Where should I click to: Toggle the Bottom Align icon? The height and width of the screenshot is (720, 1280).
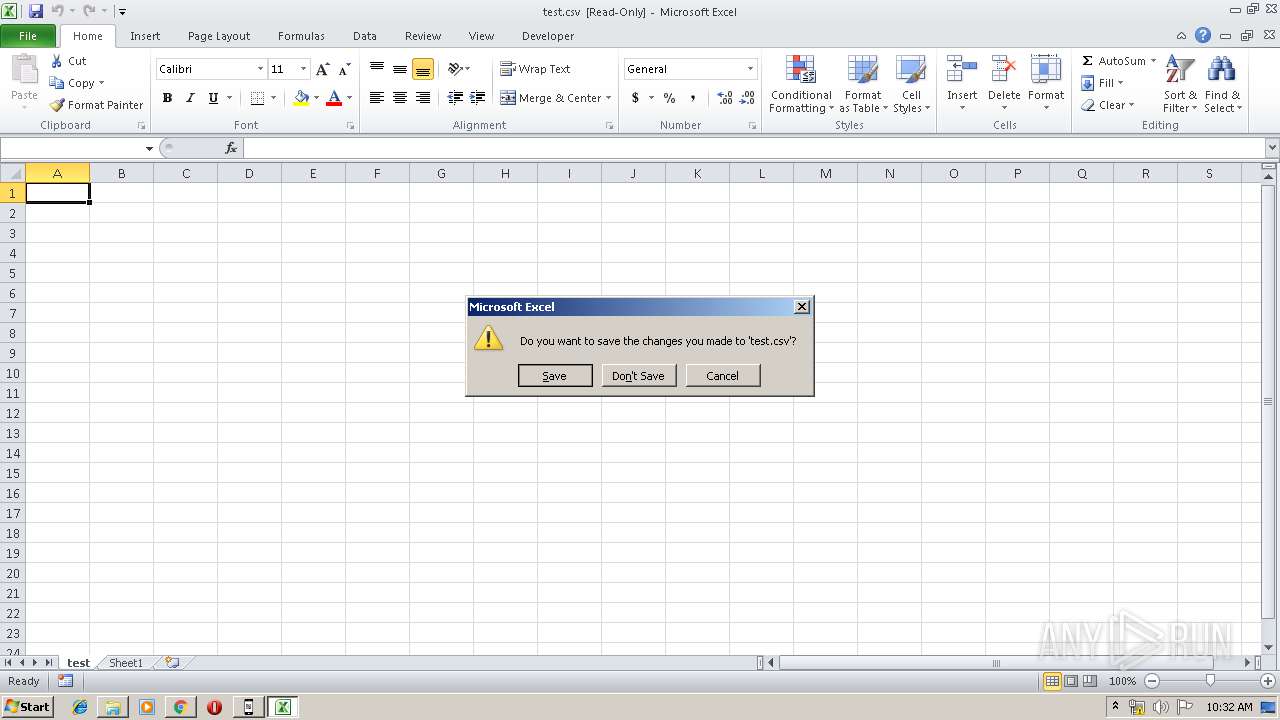[x=423, y=69]
